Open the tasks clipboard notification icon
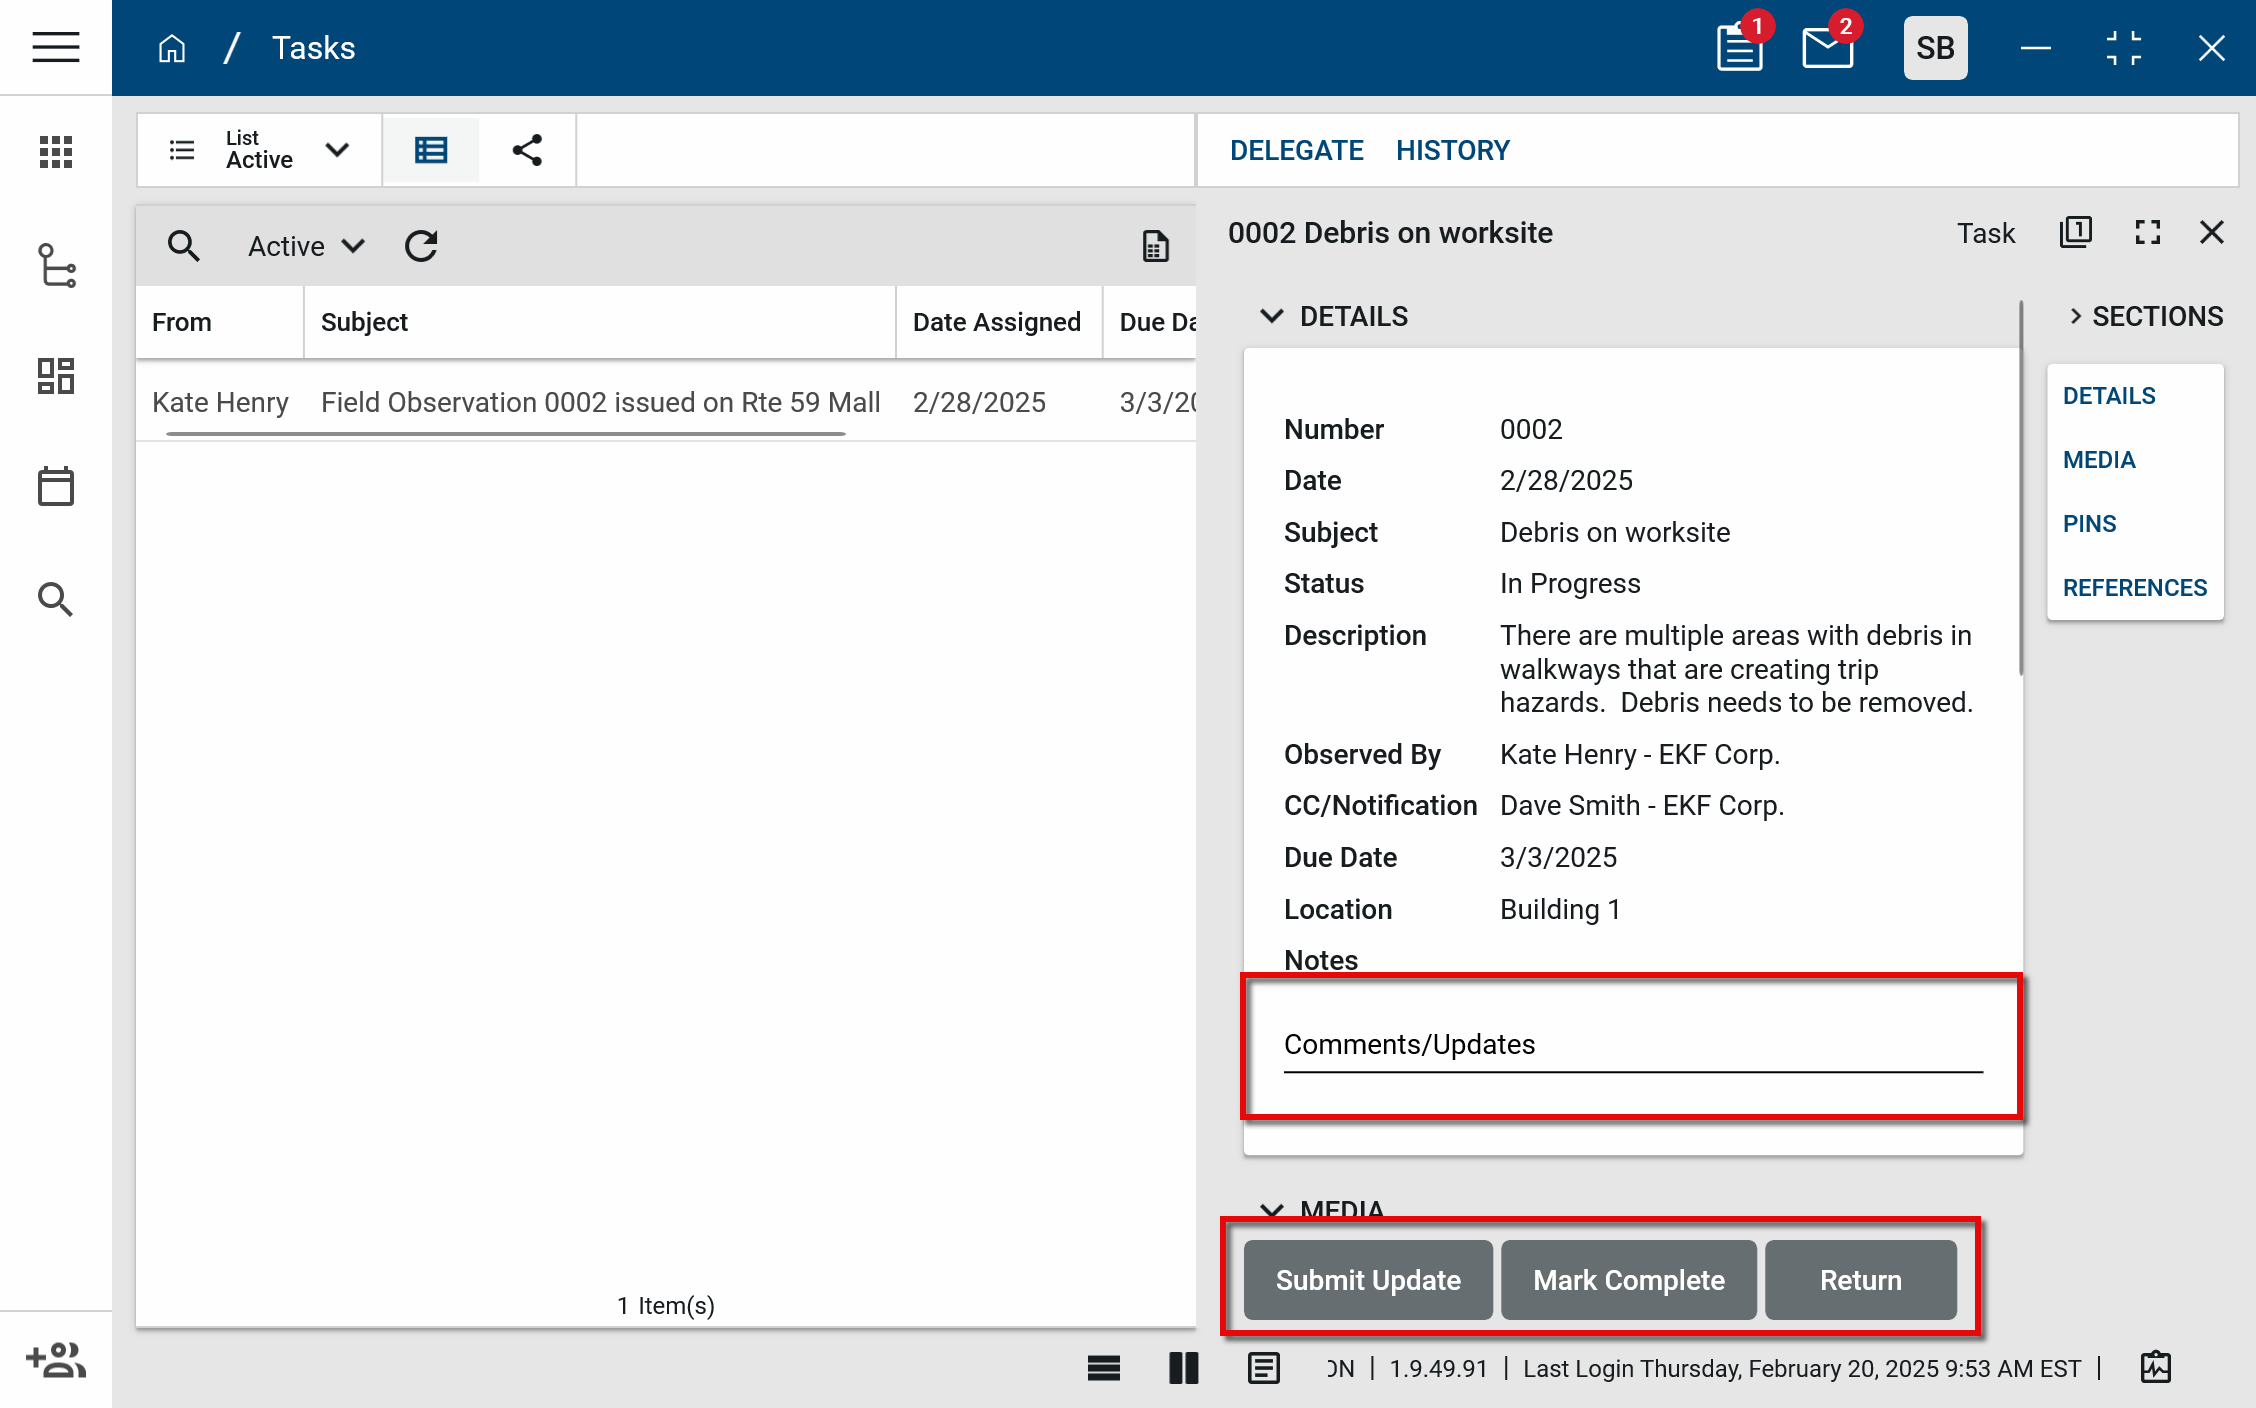Image resolution: width=2256 pixels, height=1408 pixels. [1739, 48]
